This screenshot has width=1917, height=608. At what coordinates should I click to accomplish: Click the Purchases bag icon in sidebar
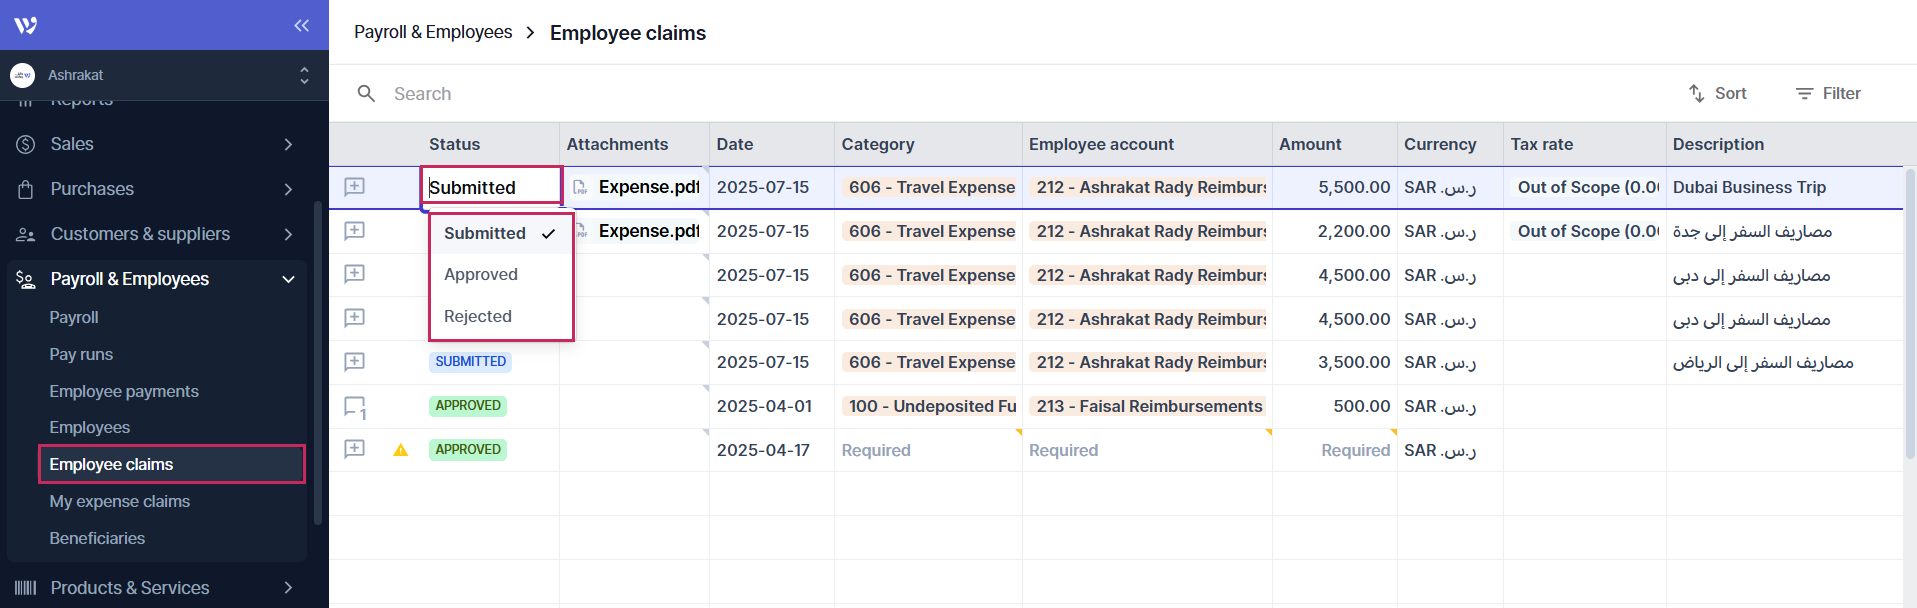coord(26,189)
